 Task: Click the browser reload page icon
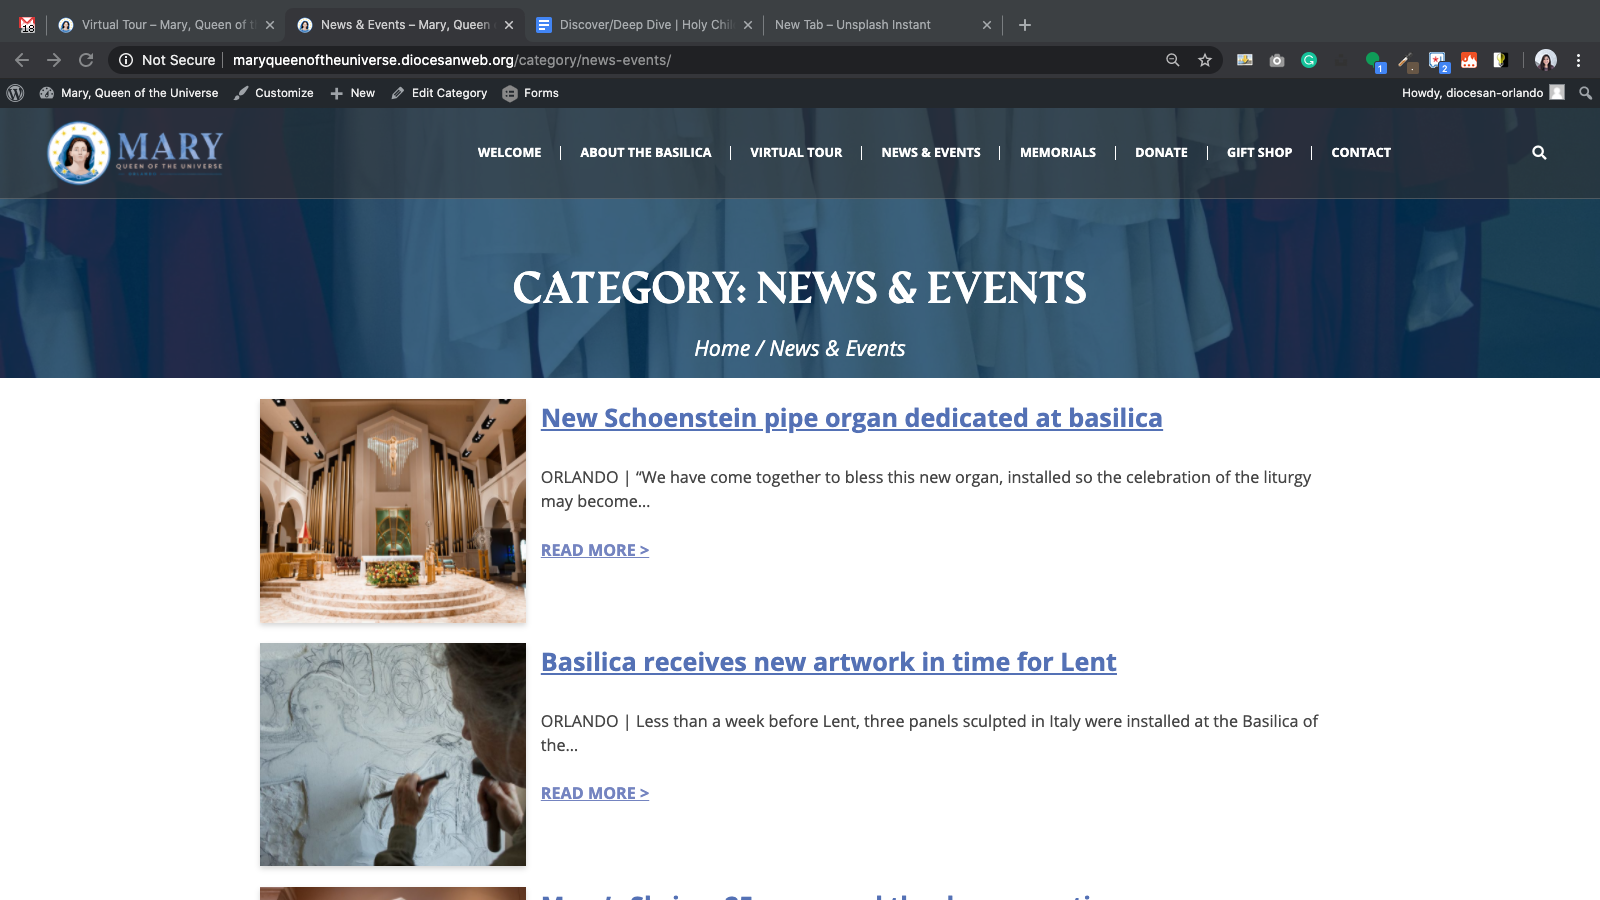86,60
